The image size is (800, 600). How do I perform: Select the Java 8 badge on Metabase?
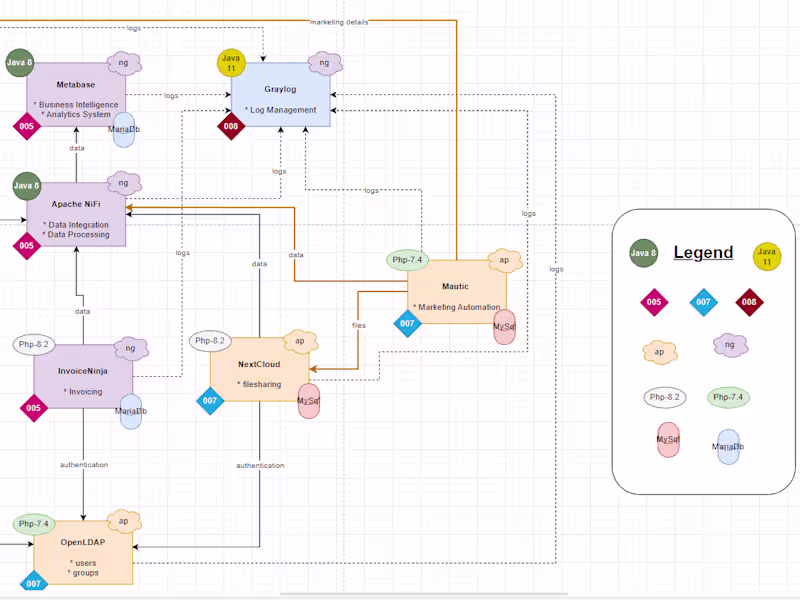pyautogui.click(x=19, y=63)
